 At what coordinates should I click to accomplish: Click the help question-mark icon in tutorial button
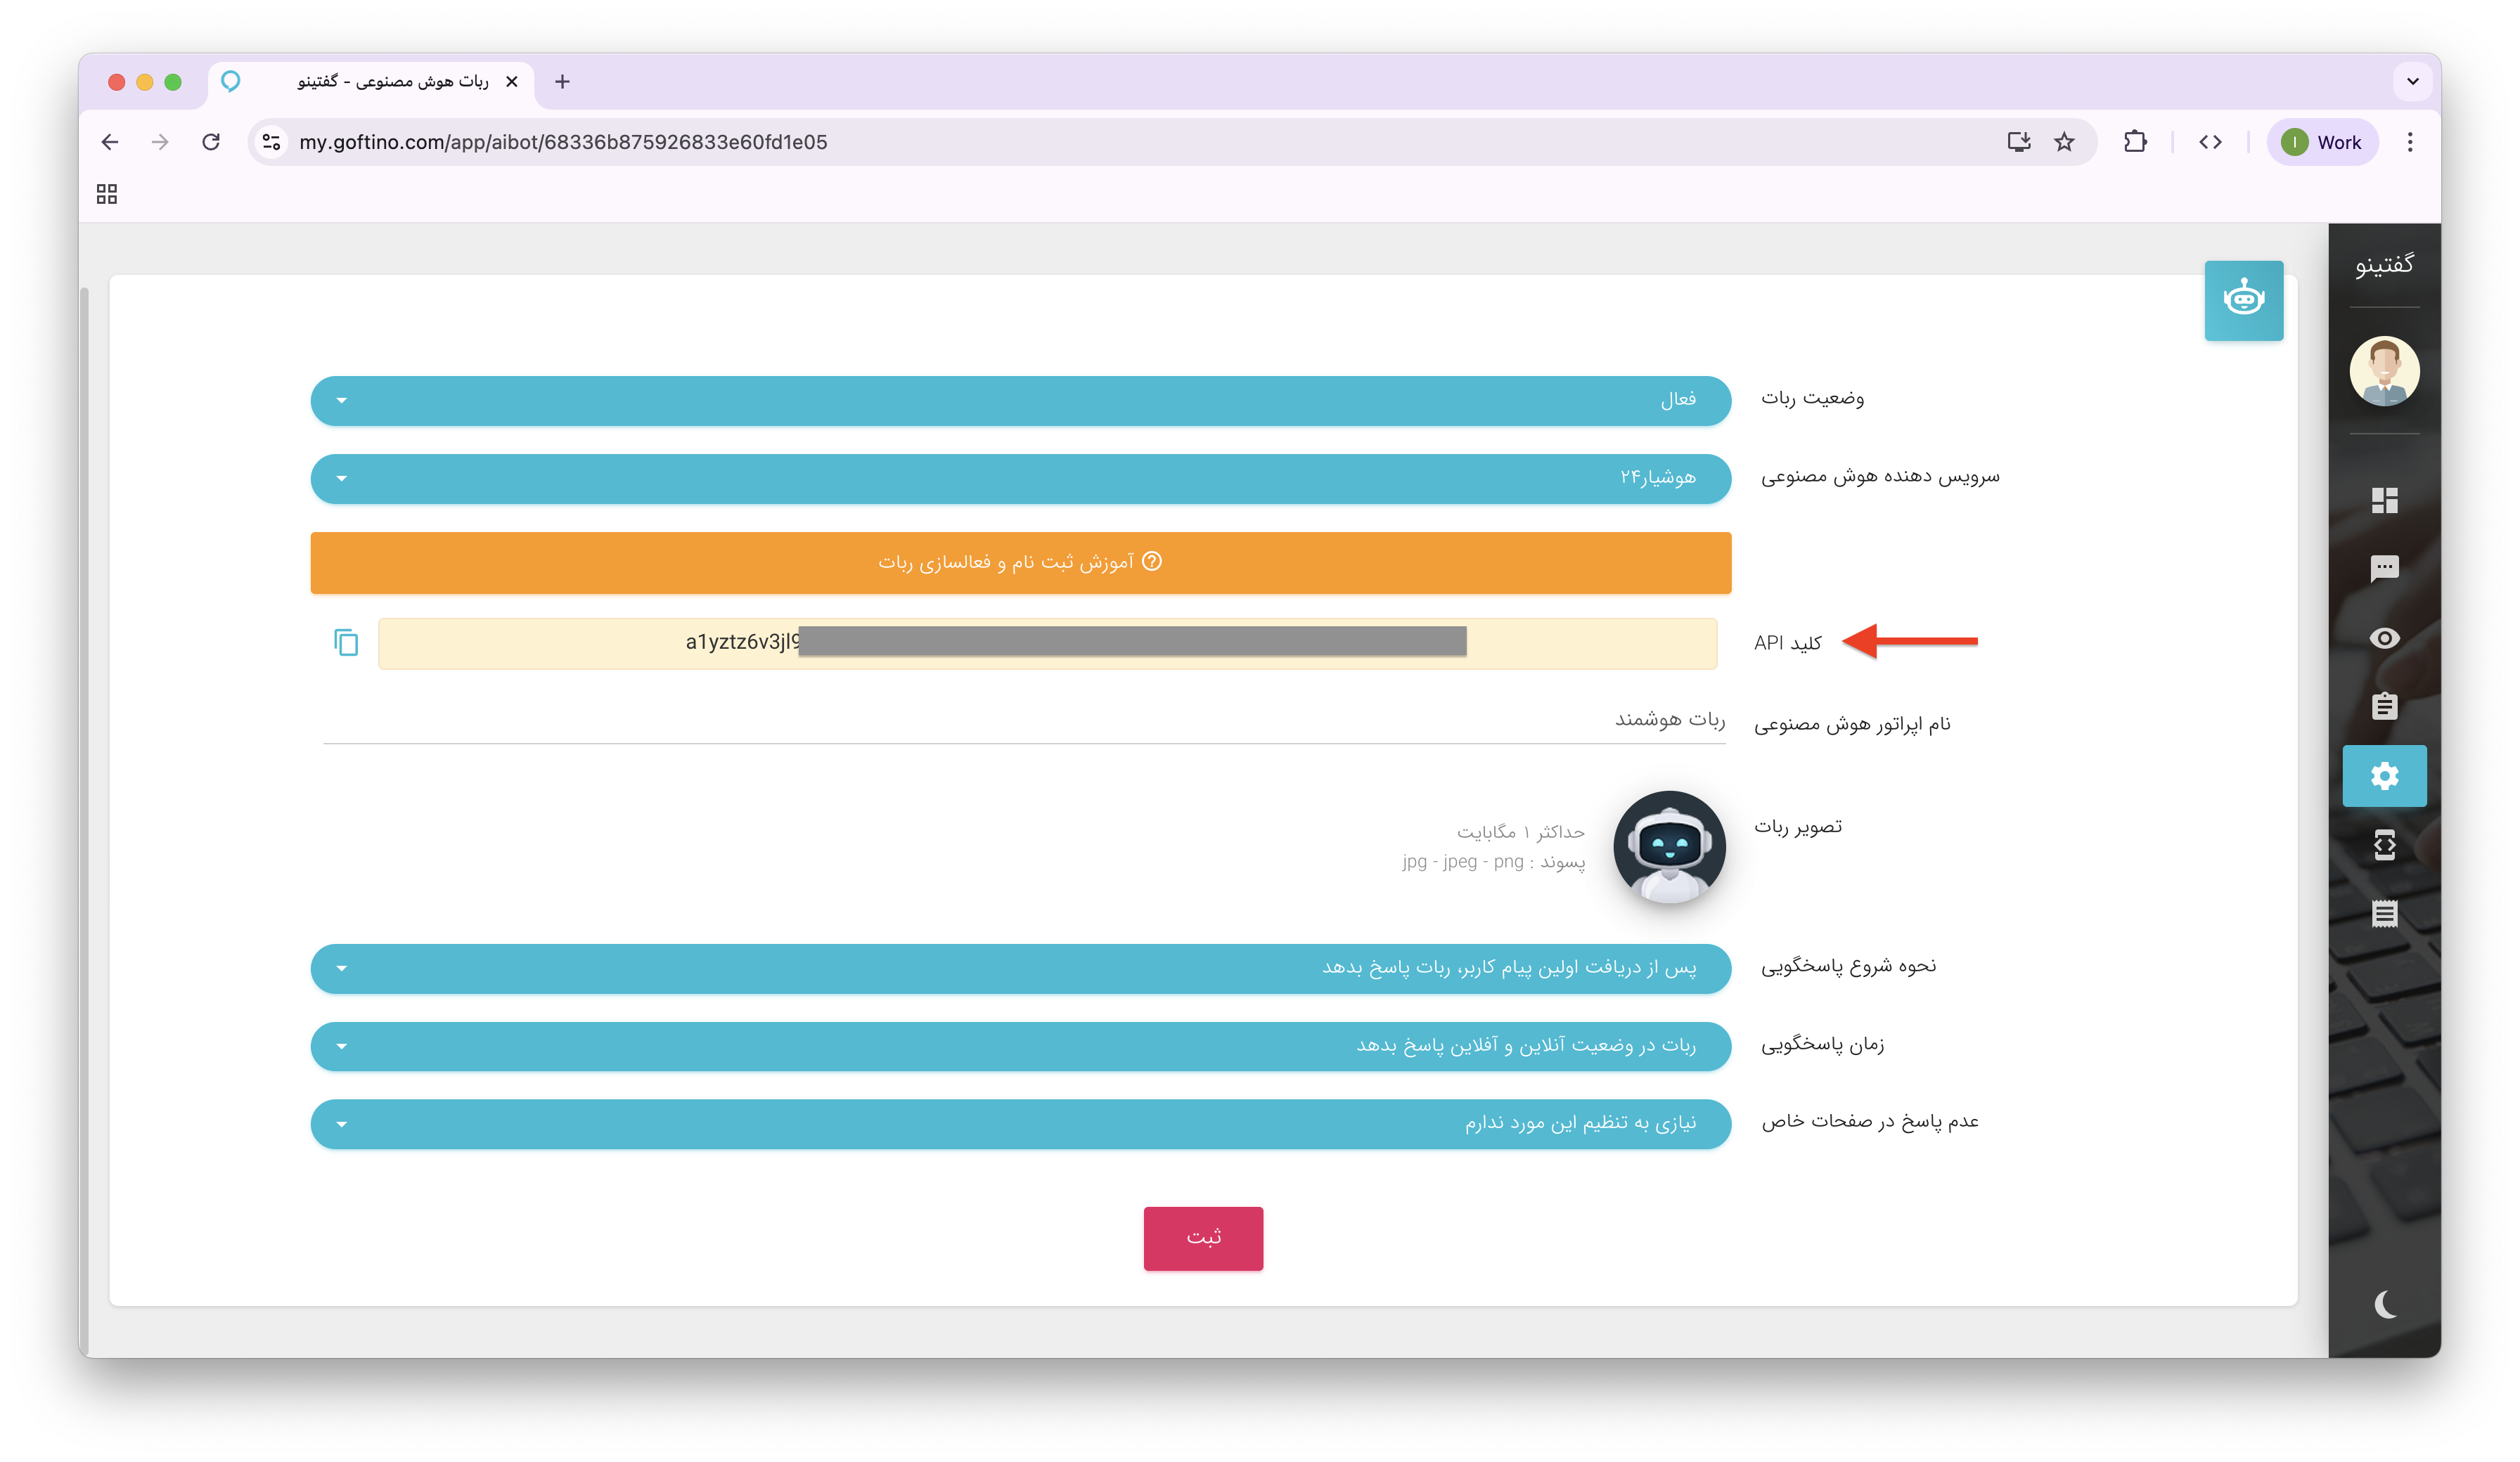[1152, 561]
